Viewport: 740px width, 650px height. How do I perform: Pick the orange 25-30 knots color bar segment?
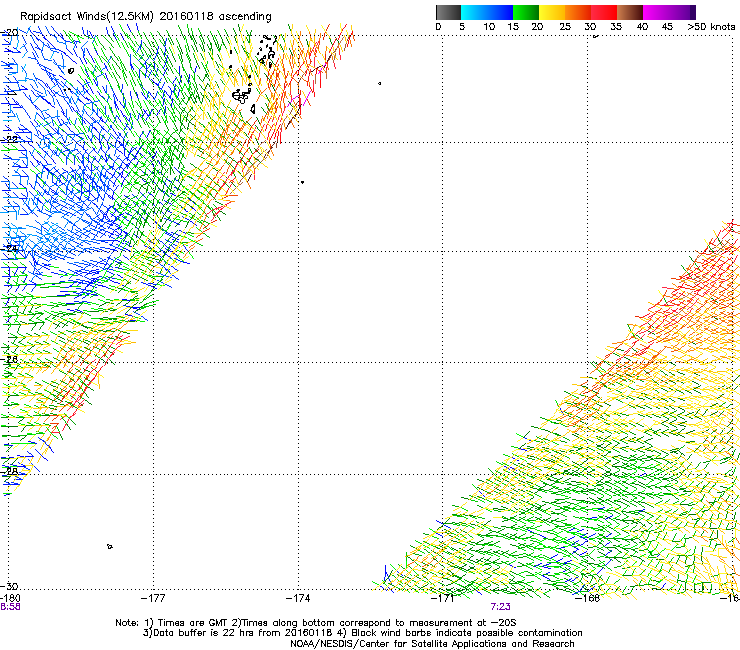578,12
